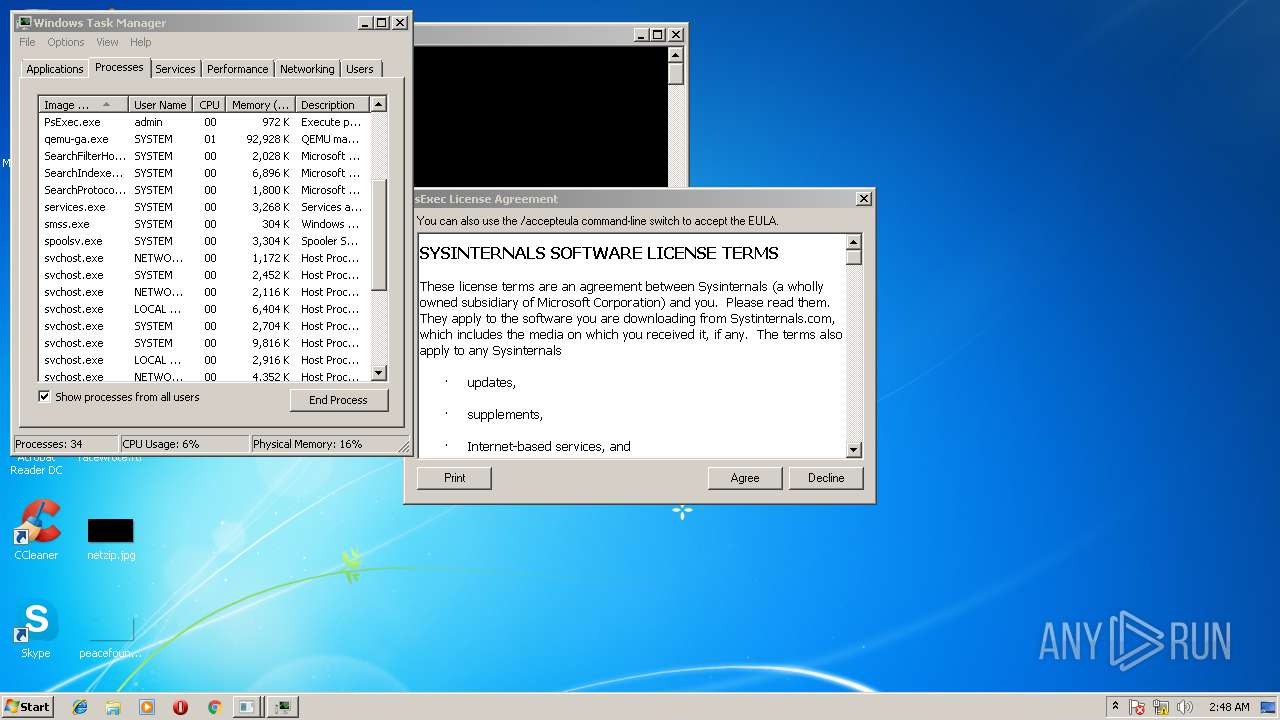Open Task Manager File menu
The image size is (1280, 720).
27,42
